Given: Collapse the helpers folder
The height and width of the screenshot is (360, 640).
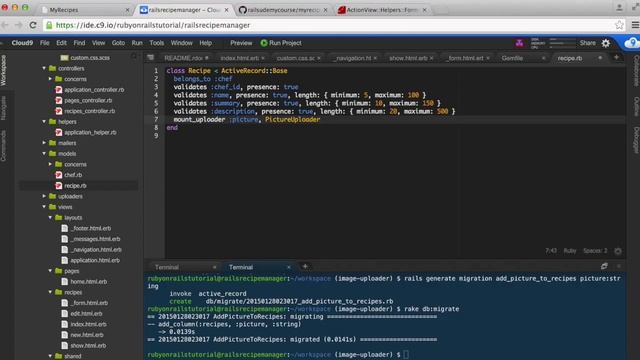Looking at the screenshot, I should click(x=44, y=122).
